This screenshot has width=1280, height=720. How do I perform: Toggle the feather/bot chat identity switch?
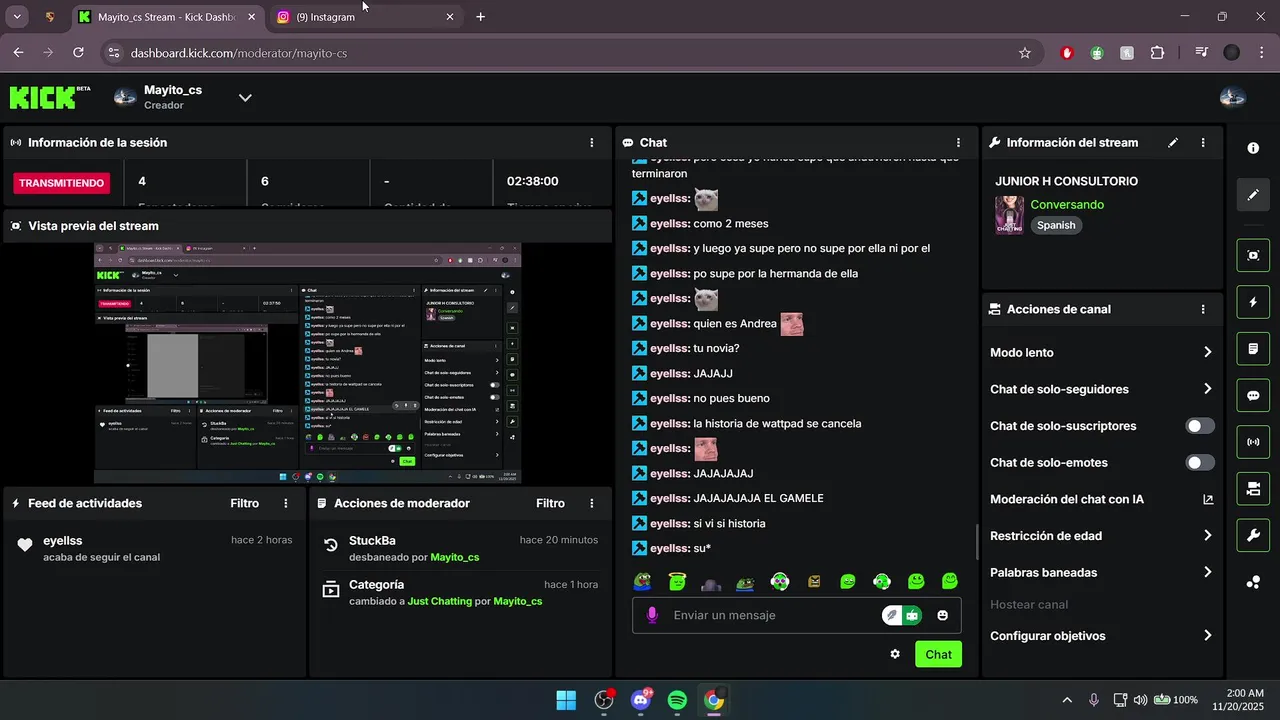tap(901, 615)
